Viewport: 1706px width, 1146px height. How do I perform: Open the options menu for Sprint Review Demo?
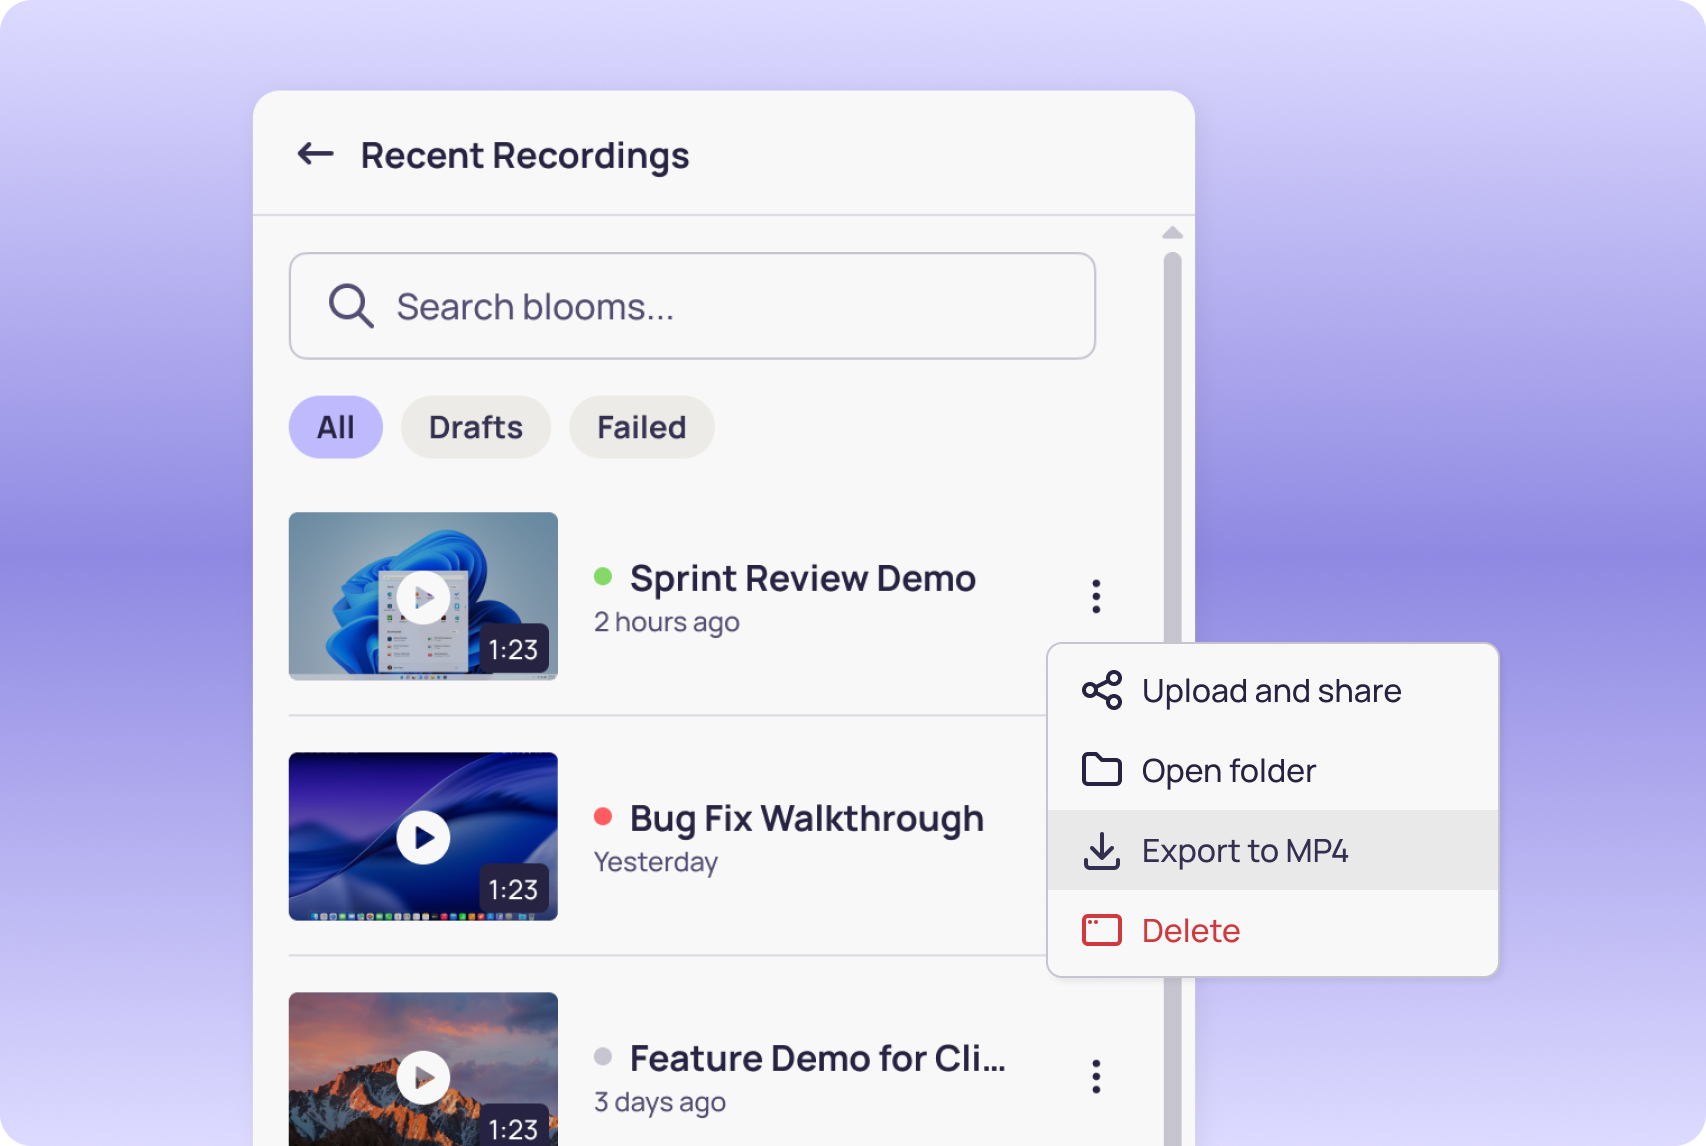coord(1096,596)
